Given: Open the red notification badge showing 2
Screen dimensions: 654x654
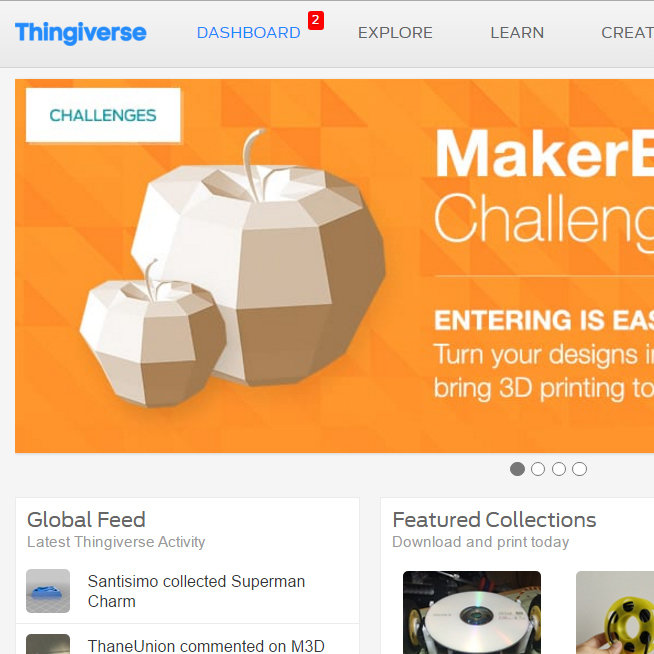Looking at the screenshot, I should [x=316, y=20].
